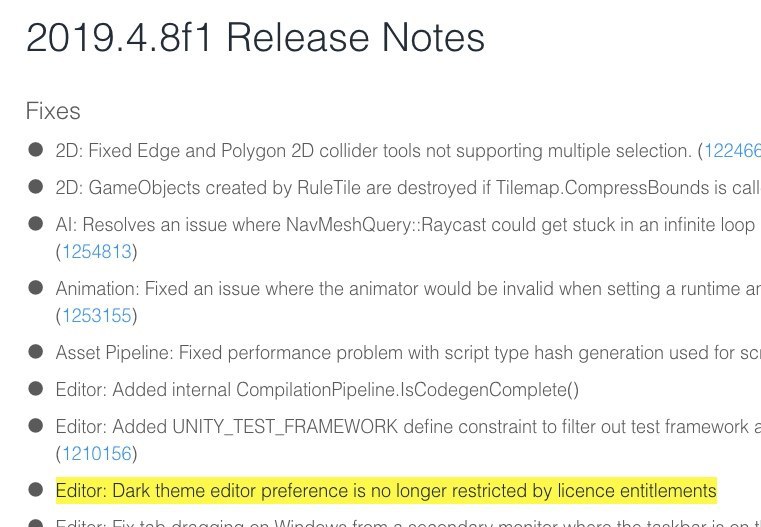Click the bullet beside the IsCodegenComplete entry
The height and width of the screenshot is (527, 761).
tap(36, 389)
